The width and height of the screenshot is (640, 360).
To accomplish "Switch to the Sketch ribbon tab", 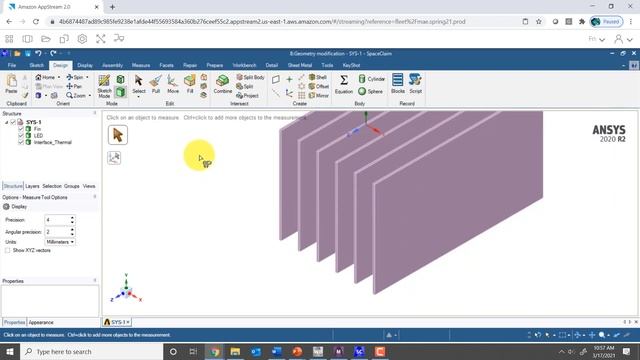I will point(36,65).
